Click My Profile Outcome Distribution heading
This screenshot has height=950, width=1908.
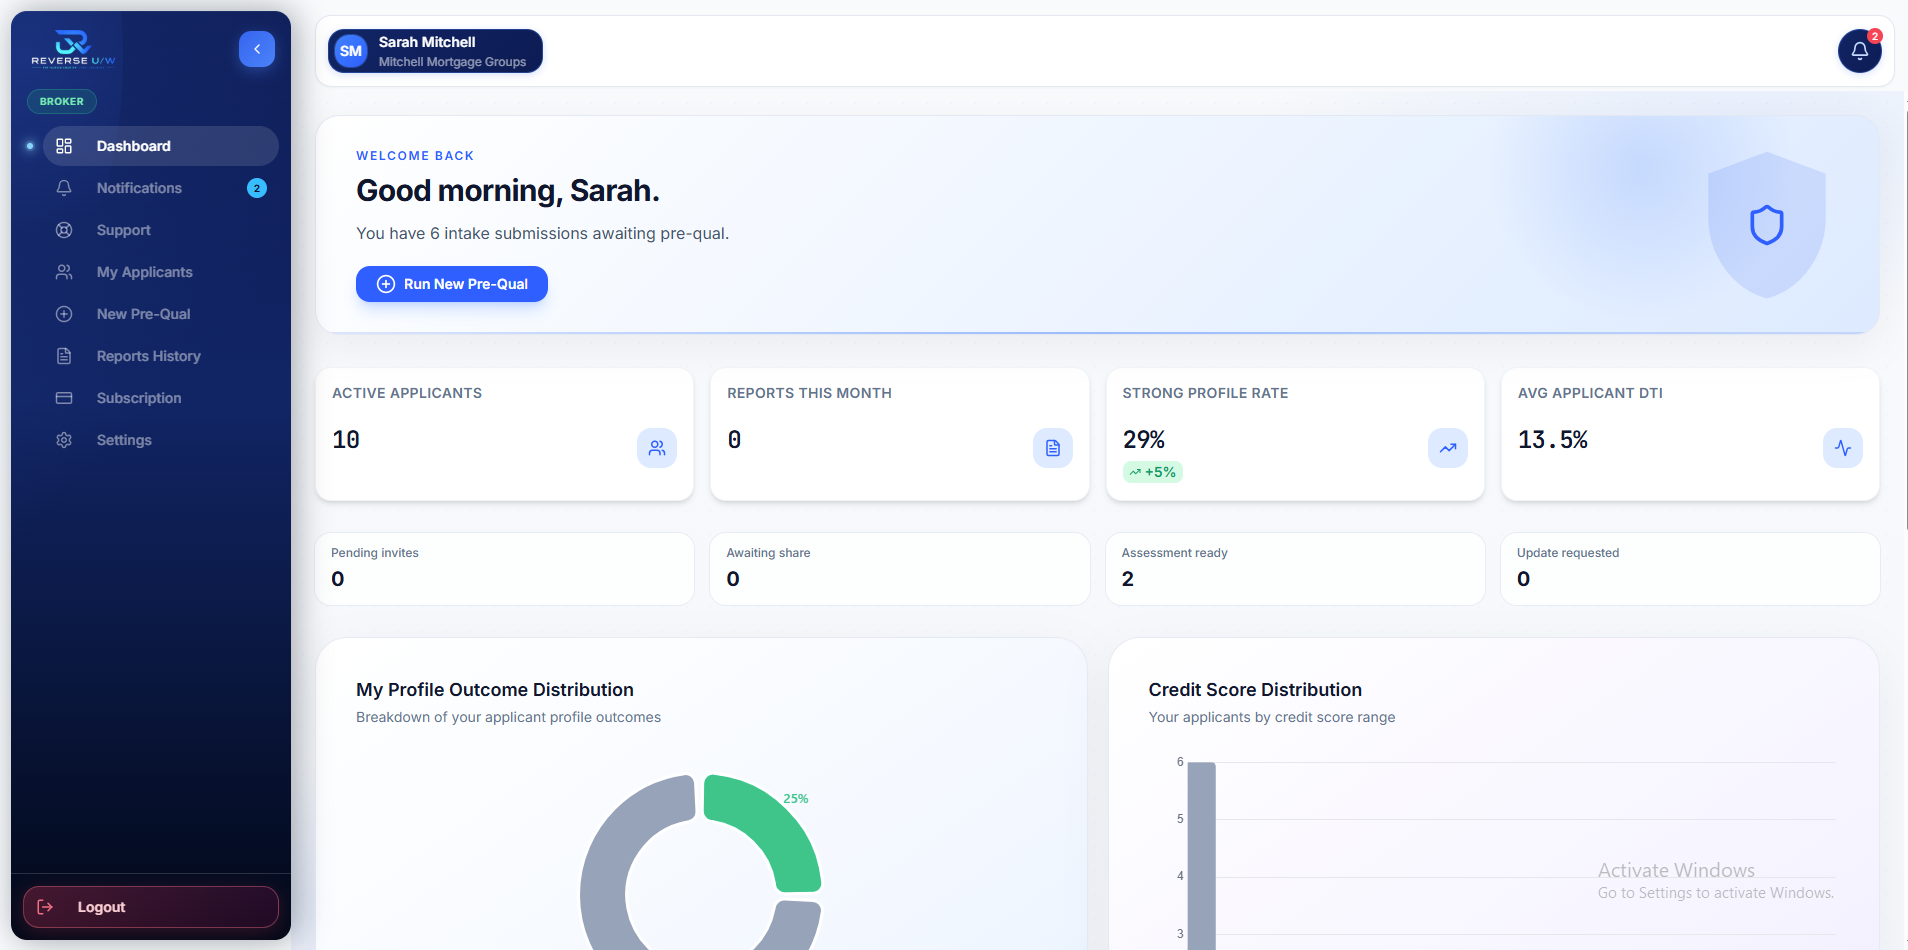pos(495,690)
